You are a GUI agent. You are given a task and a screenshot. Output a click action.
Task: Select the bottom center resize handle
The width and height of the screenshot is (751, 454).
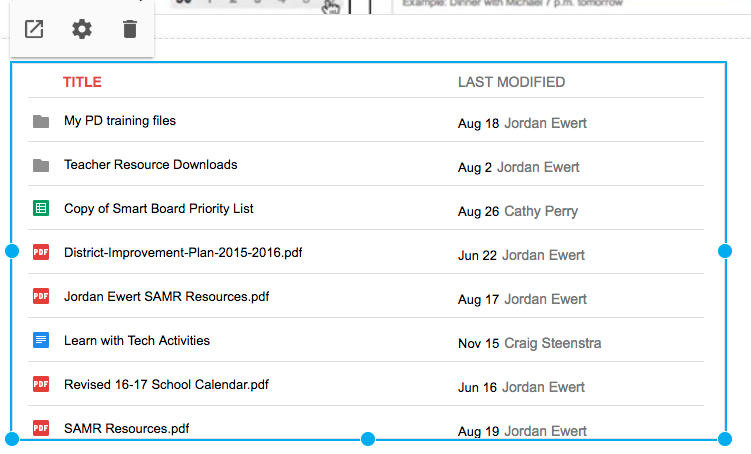pos(368,439)
